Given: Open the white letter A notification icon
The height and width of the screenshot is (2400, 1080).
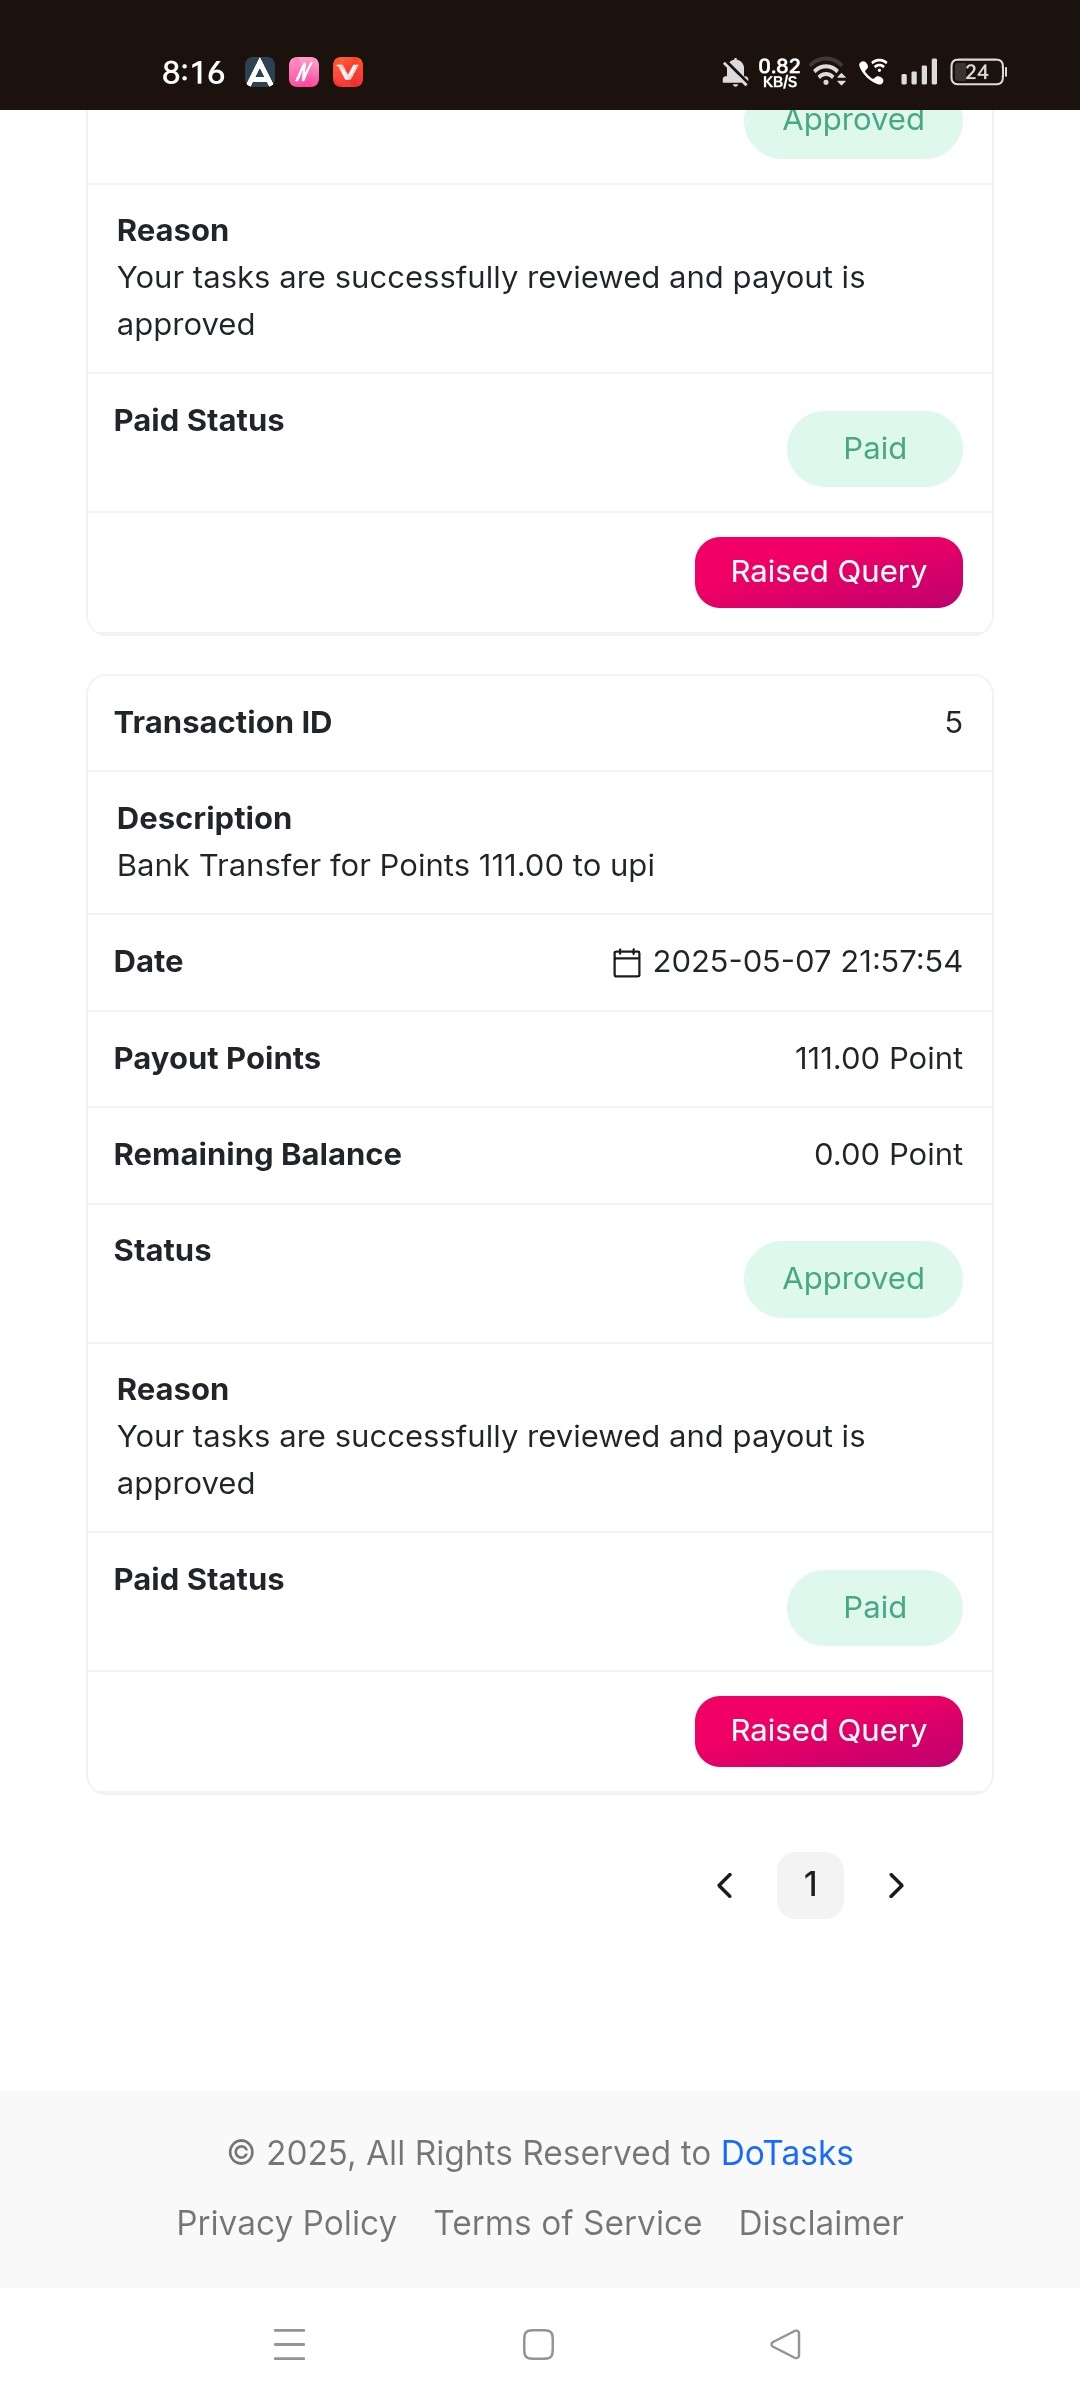Looking at the screenshot, I should [x=260, y=72].
